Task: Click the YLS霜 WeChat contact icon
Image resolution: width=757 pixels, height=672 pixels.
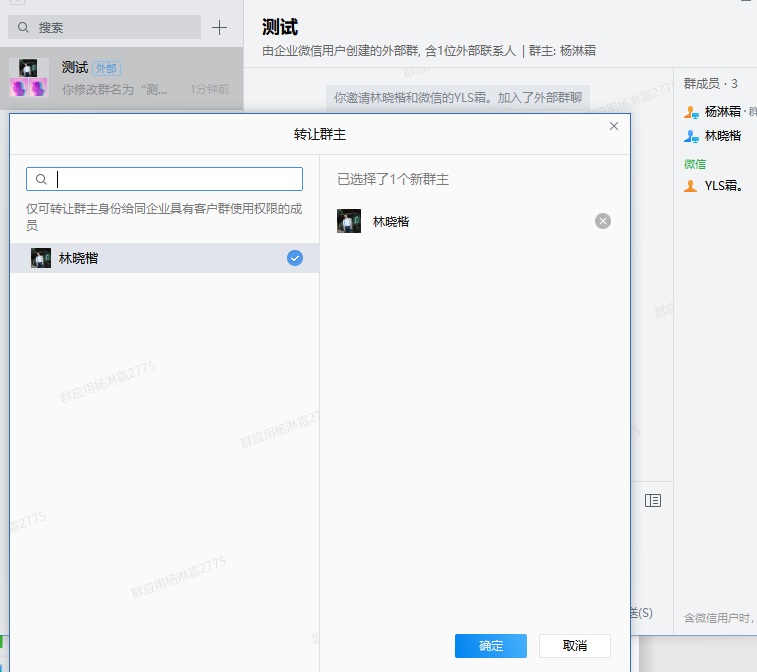Action: 691,186
